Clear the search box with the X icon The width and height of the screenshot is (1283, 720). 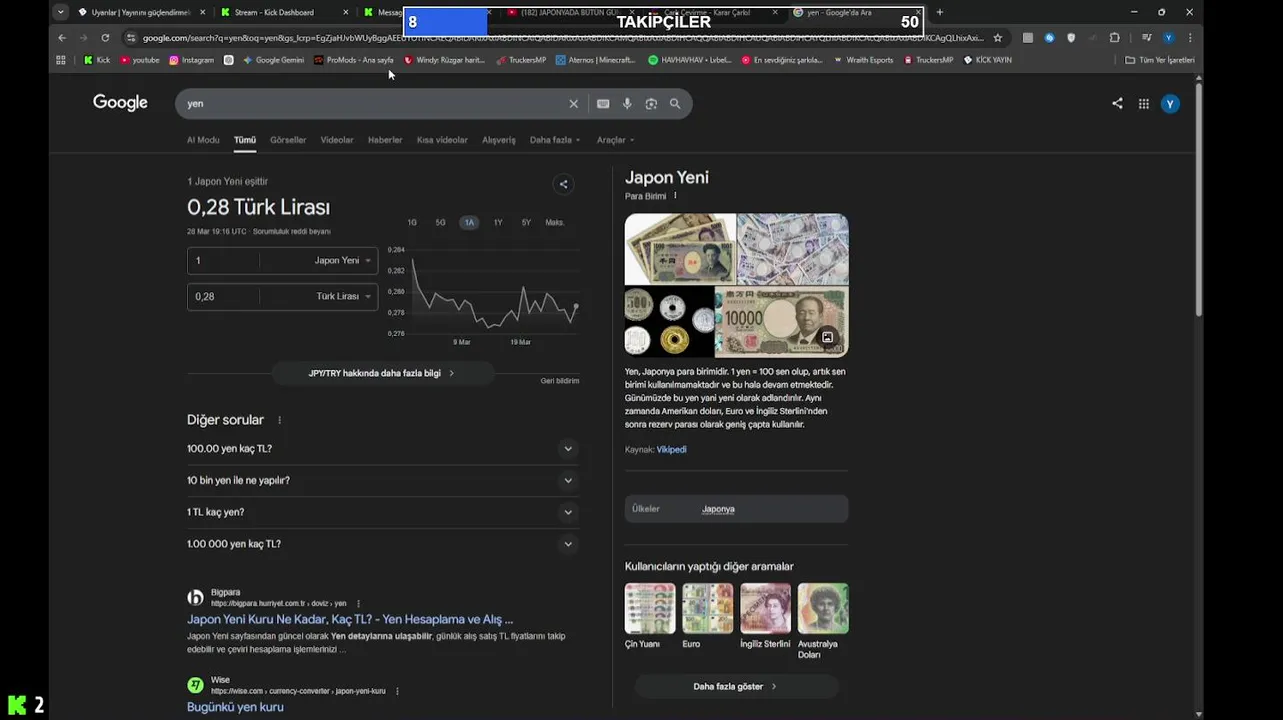coord(573,104)
